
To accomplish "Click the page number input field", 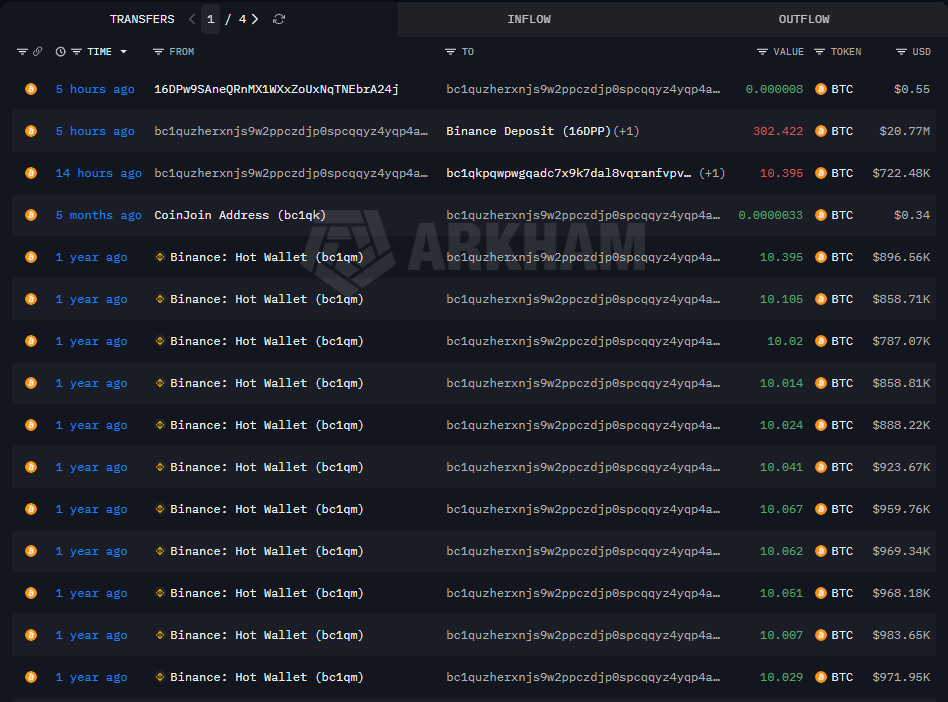I will [x=211, y=19].
